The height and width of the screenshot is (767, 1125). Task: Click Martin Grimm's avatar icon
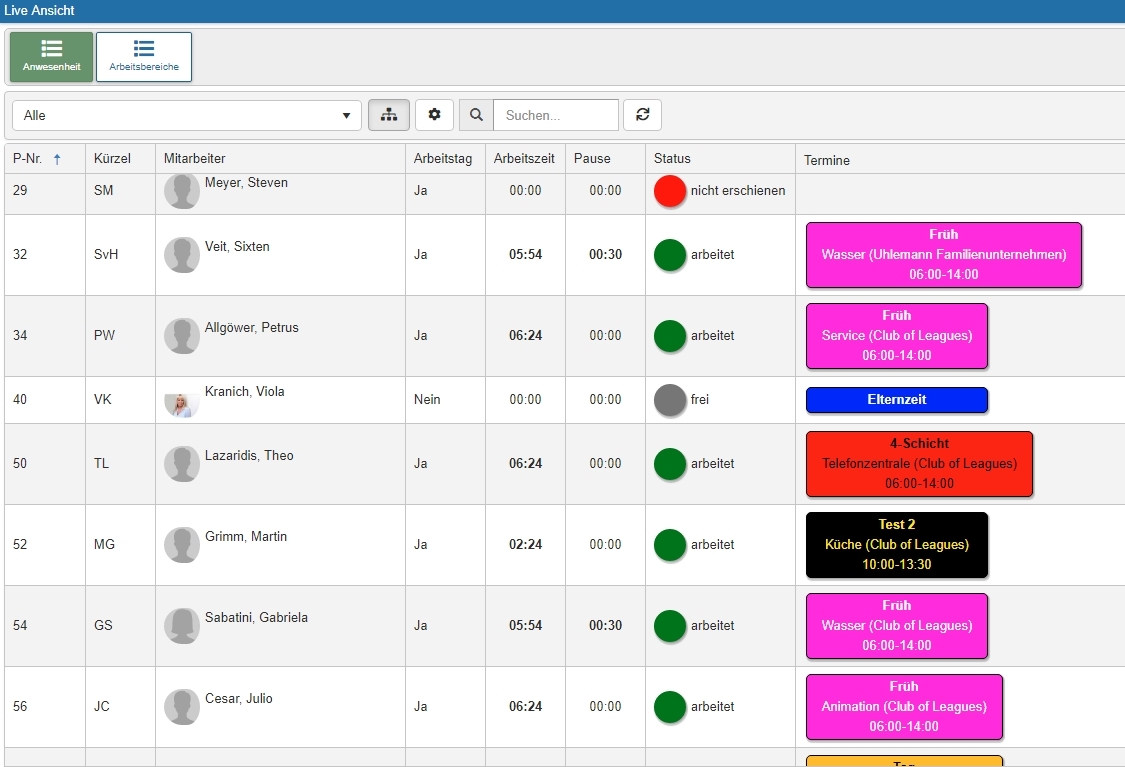(x=182, y=545)
